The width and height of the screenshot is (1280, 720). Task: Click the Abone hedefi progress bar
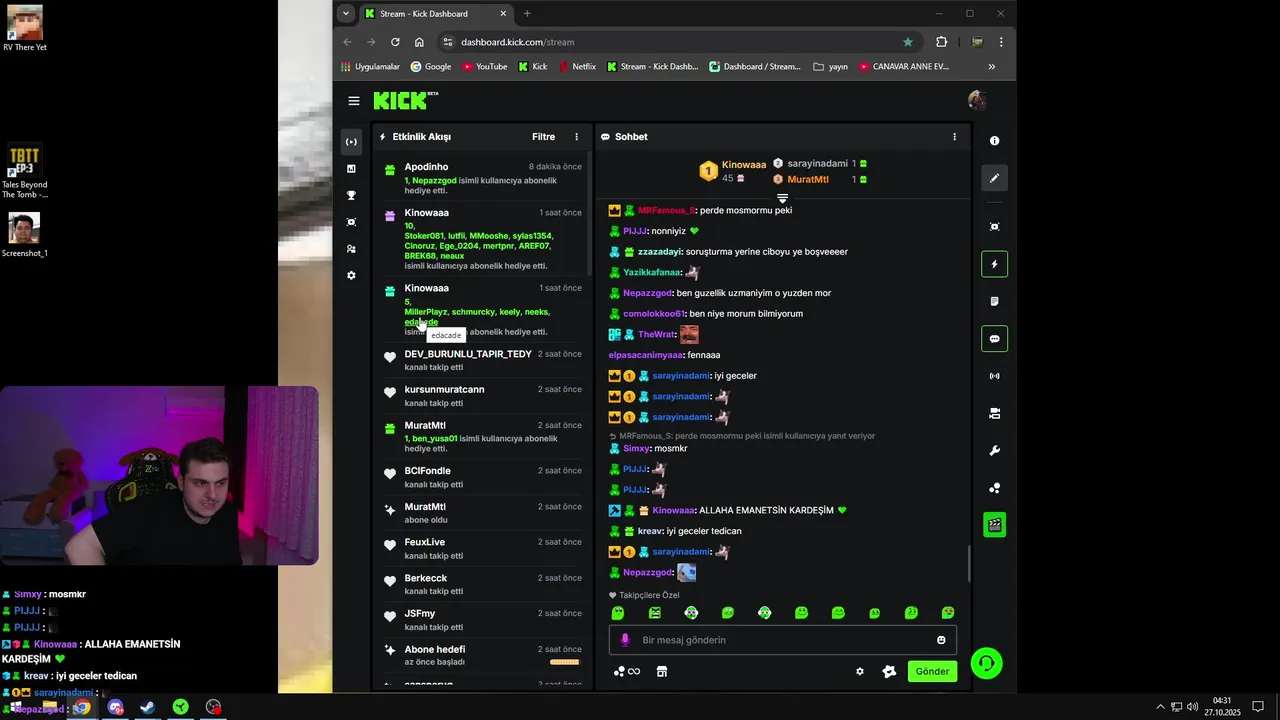564,662
